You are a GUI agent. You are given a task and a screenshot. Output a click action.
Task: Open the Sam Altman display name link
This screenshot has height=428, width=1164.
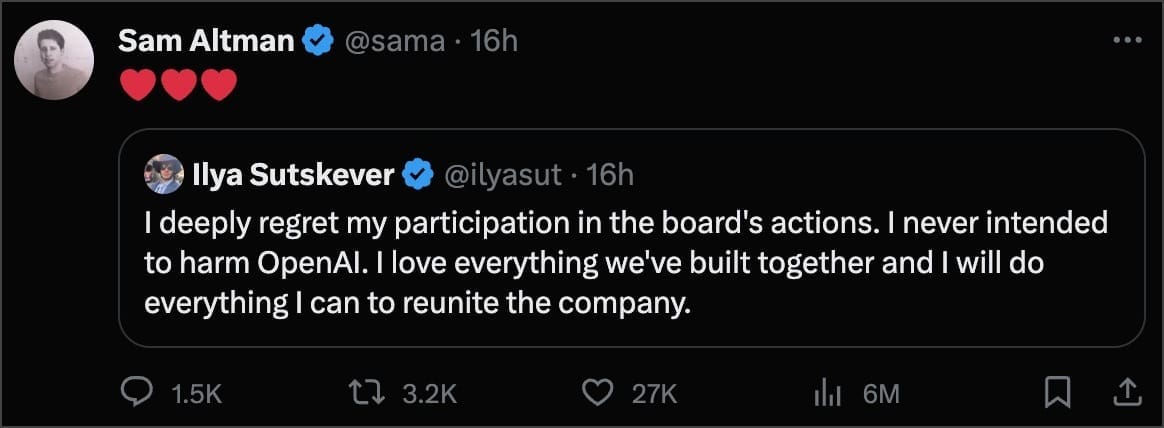pos(206,41)
